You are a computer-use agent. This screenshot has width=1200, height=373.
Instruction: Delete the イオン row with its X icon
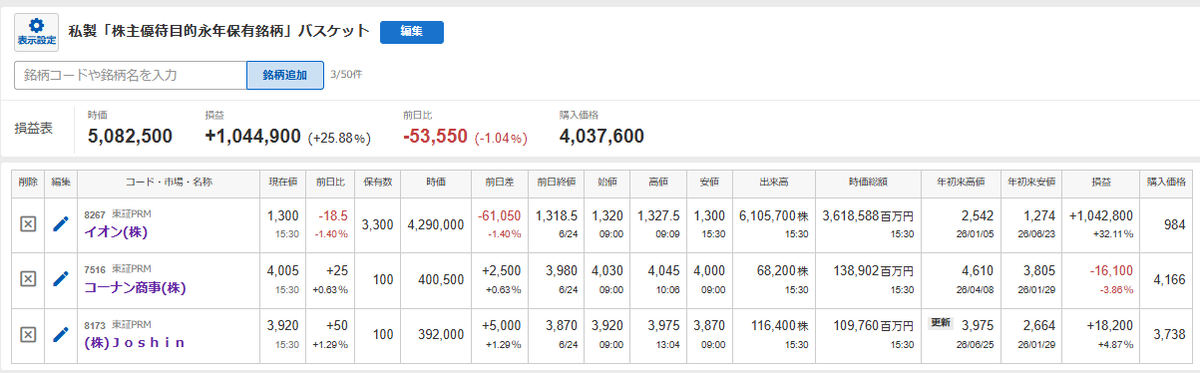click(28, 224)
